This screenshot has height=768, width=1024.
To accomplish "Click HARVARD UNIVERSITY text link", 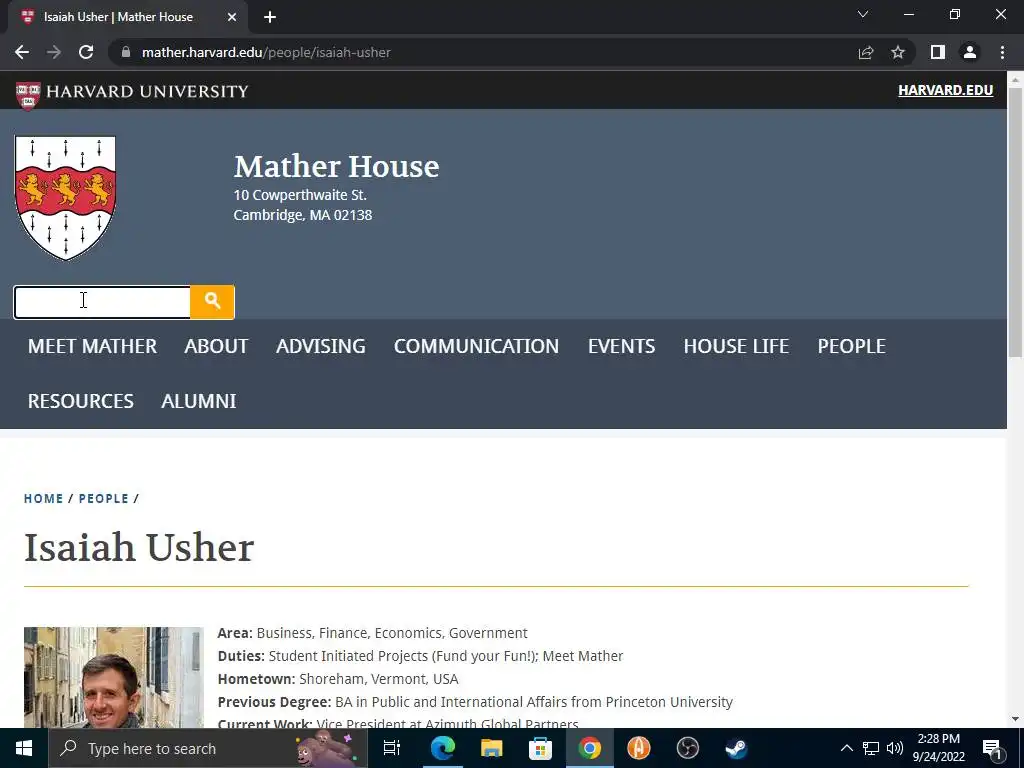I will tap(147, 91).
